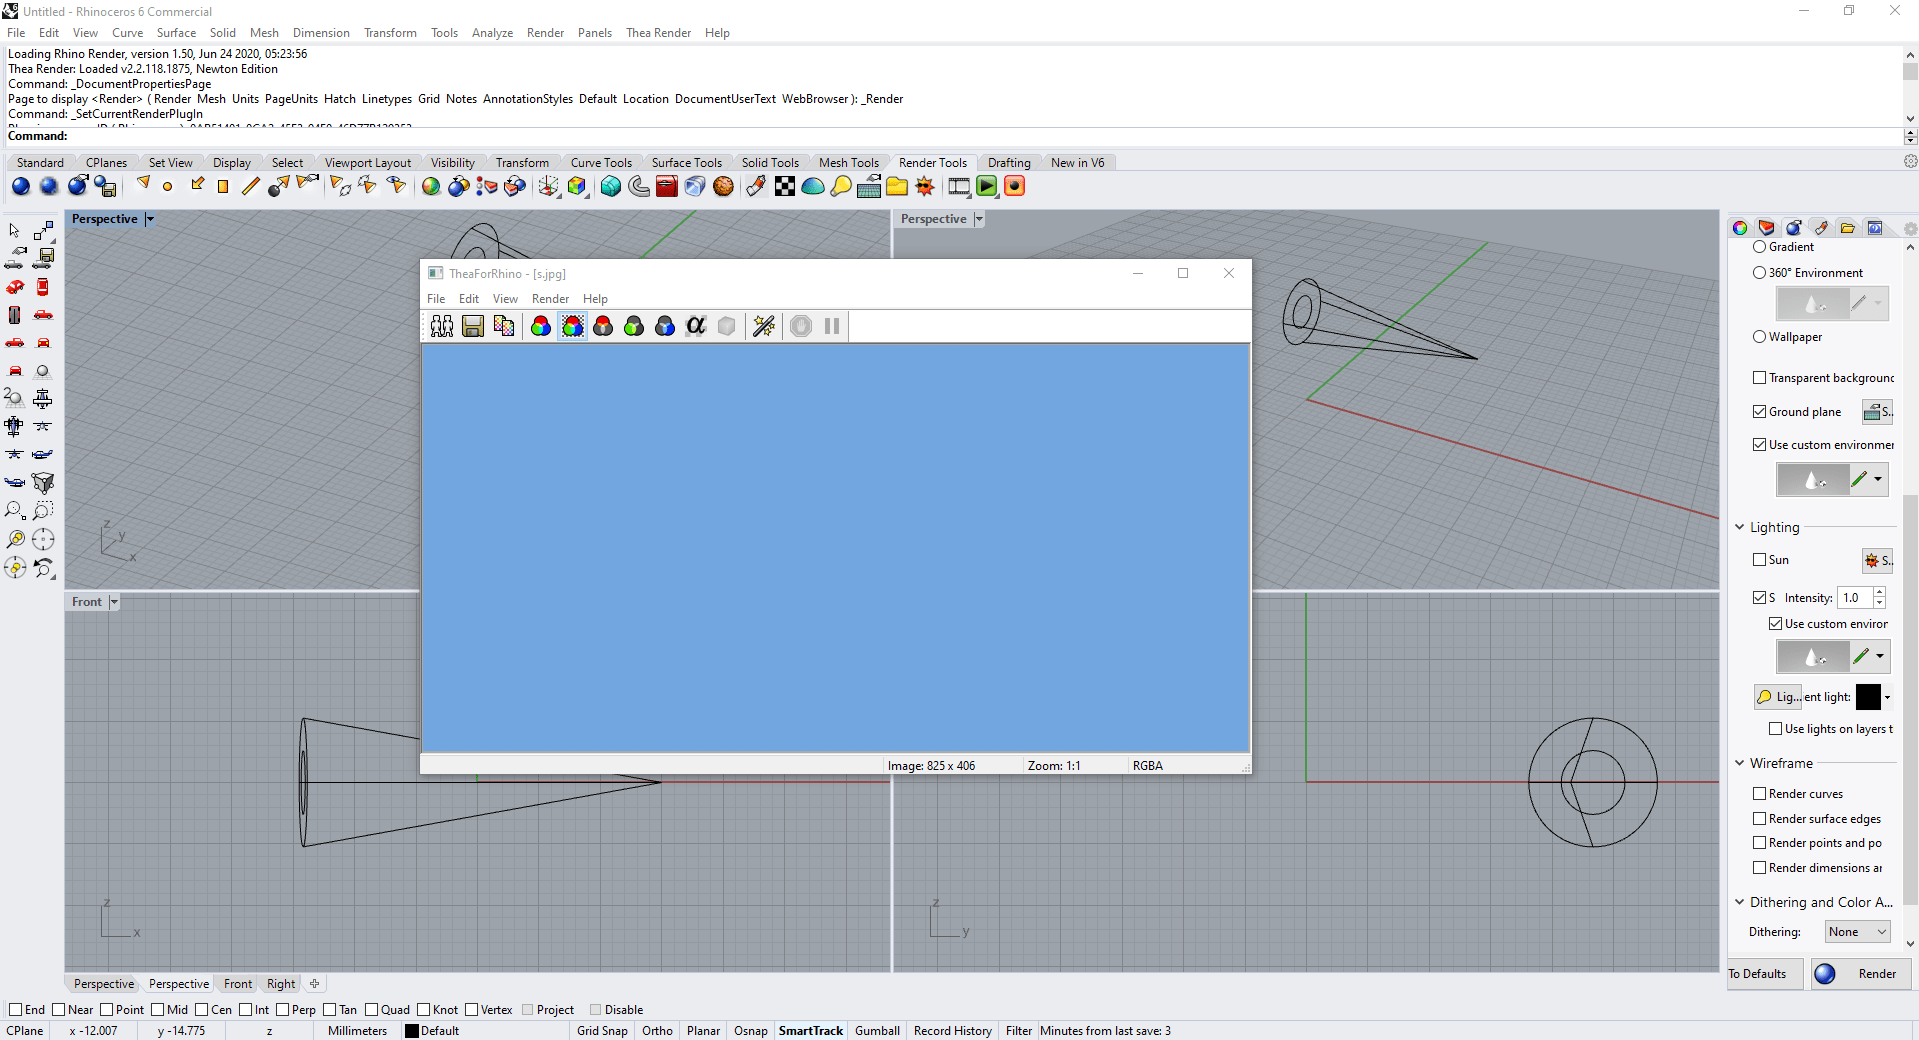Click the Save icon in TheaForRhino toolbar
The width and height of the screenshot is (1919, 1040).
tap(473, 326)
